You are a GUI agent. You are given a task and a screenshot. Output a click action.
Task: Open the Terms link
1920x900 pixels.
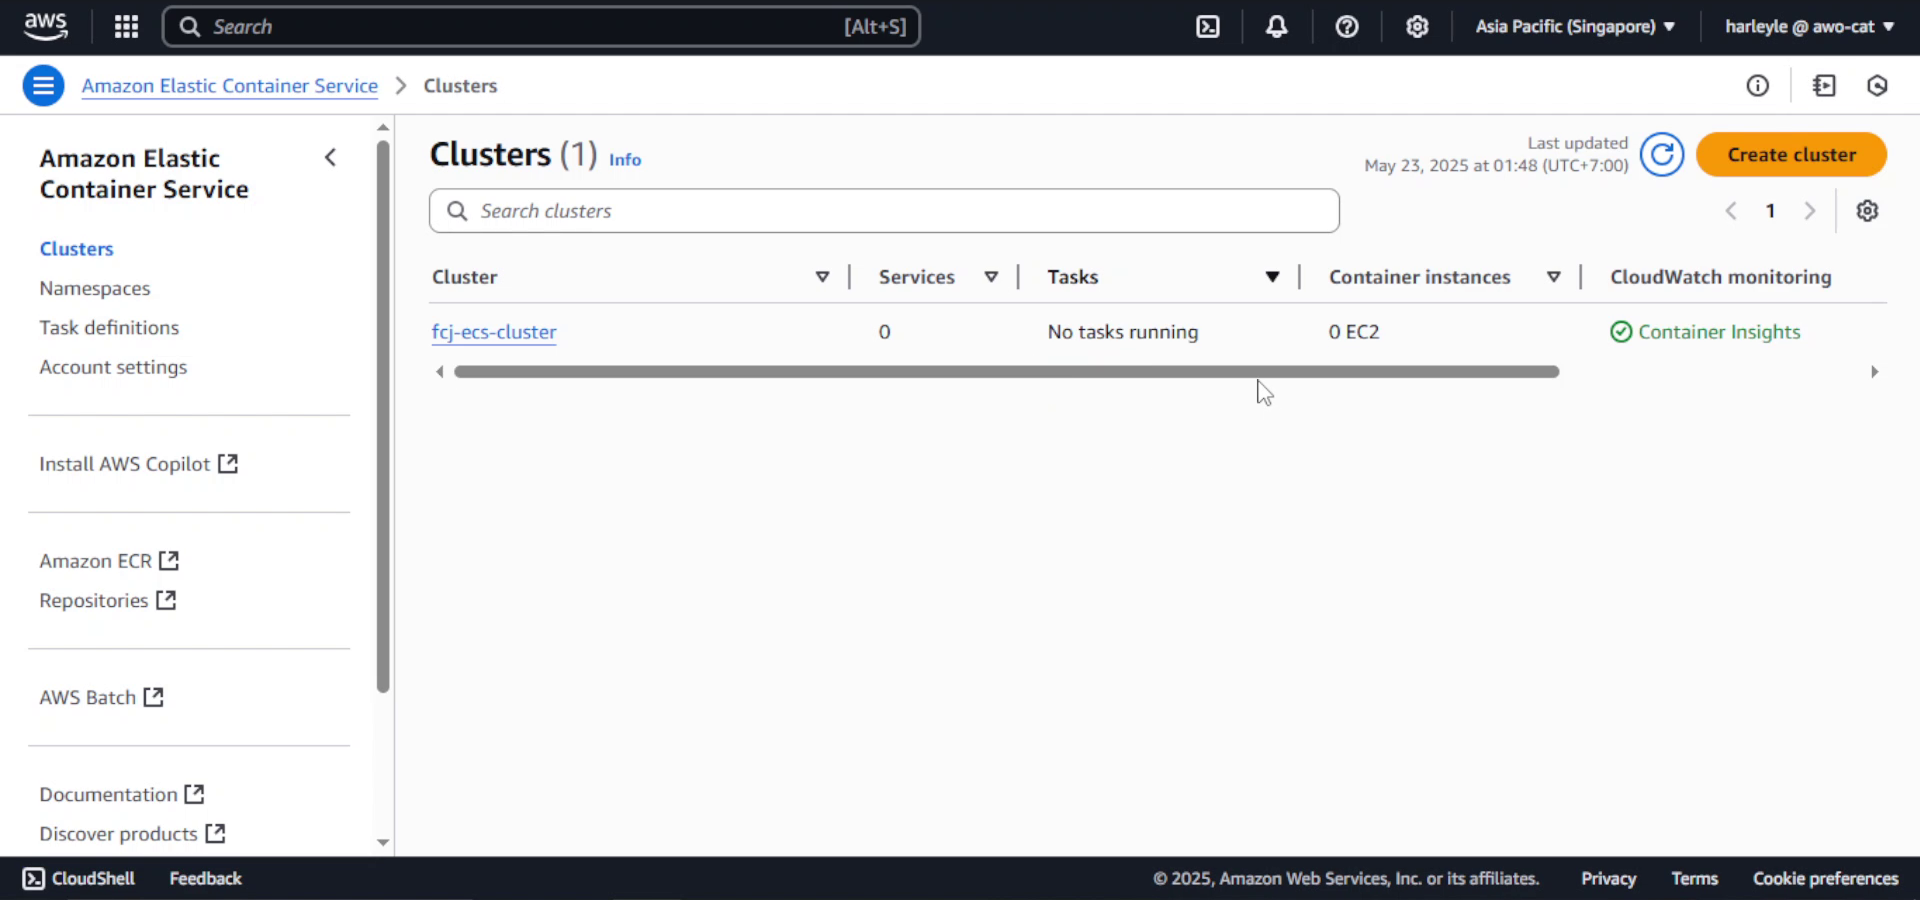click(x=1694, y=879)
